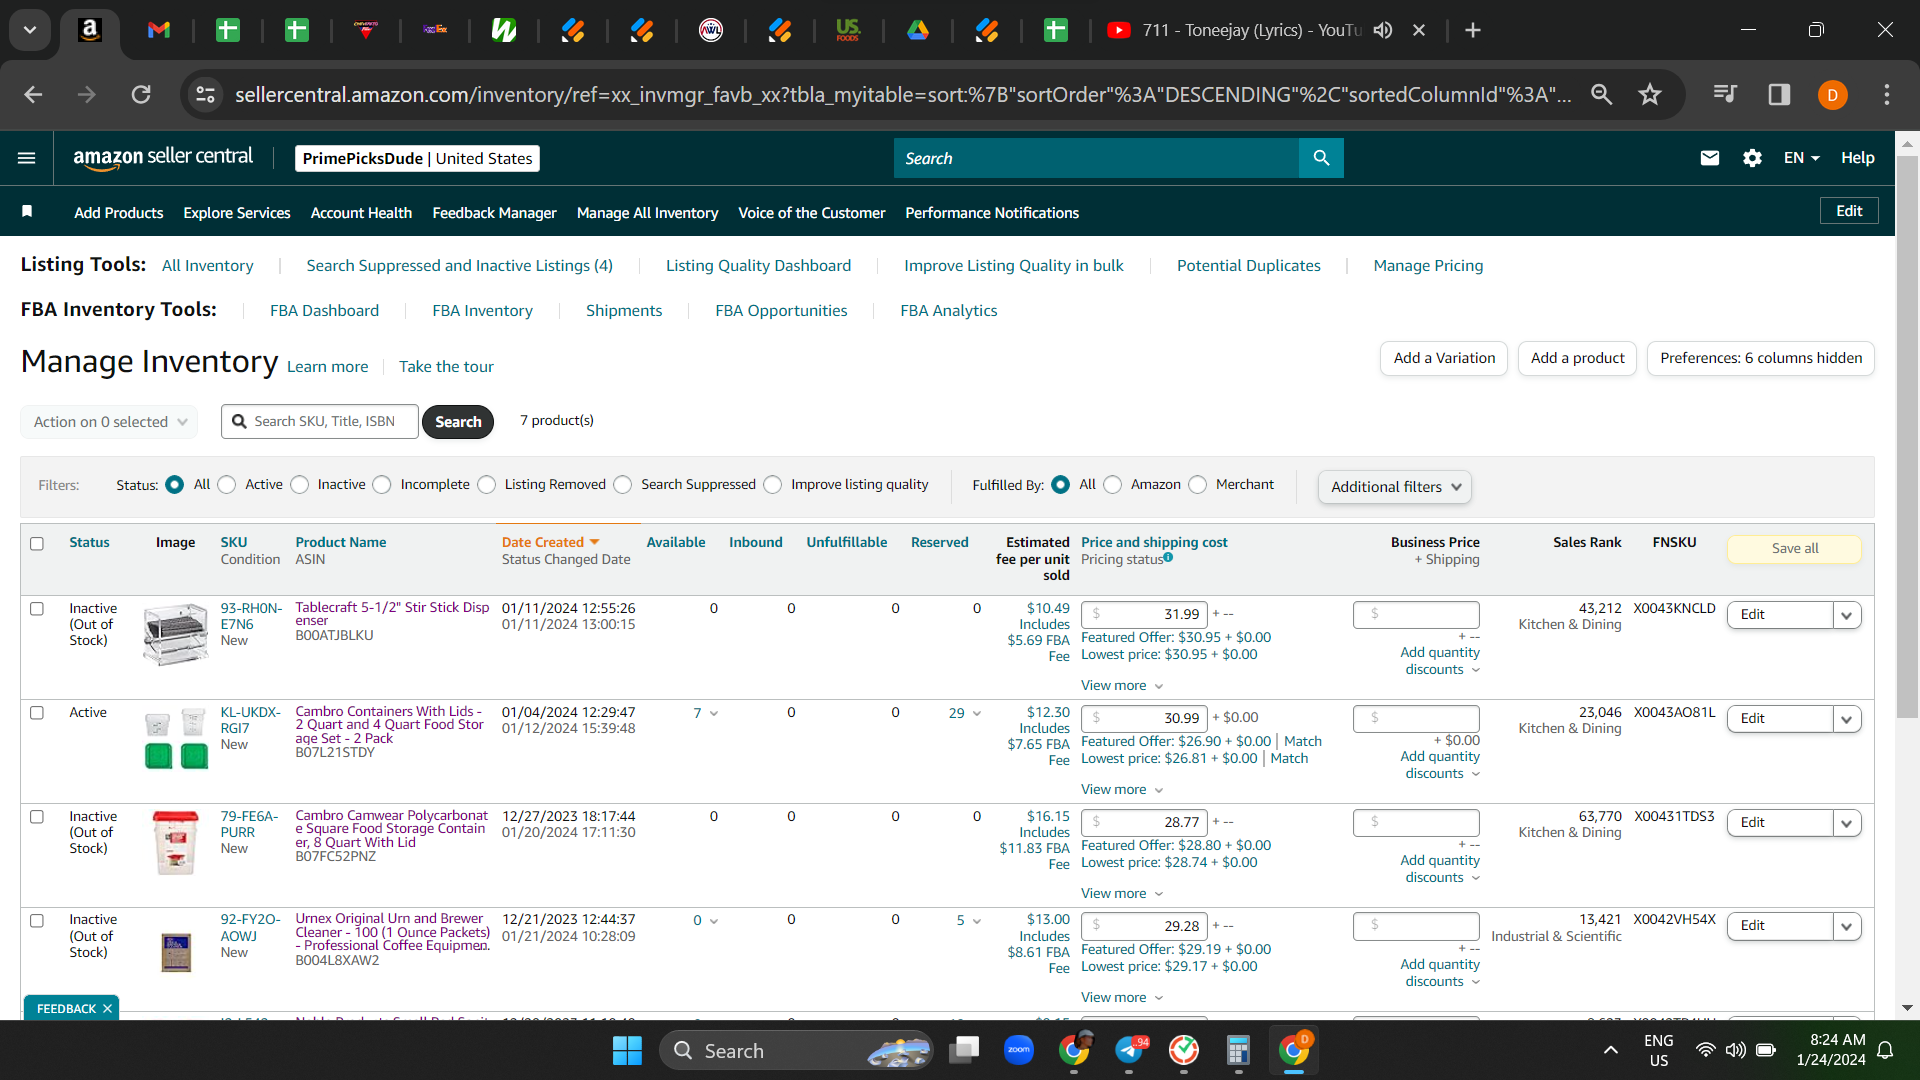Mute the YouTube tab audio icon

(1383, 30)
